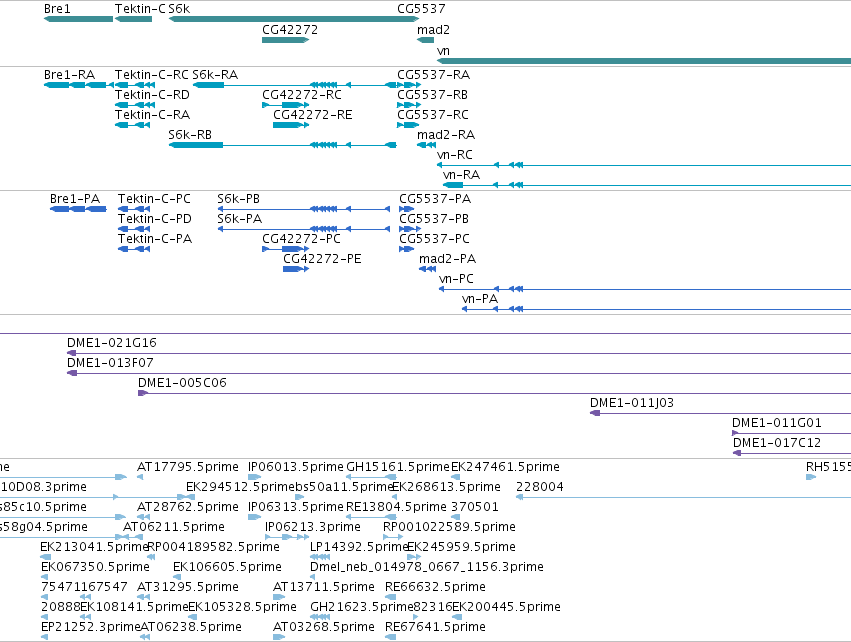This screenshot has height=642, width=851.
Task: Select the 228004 feature label
Action: click(539, 487)
